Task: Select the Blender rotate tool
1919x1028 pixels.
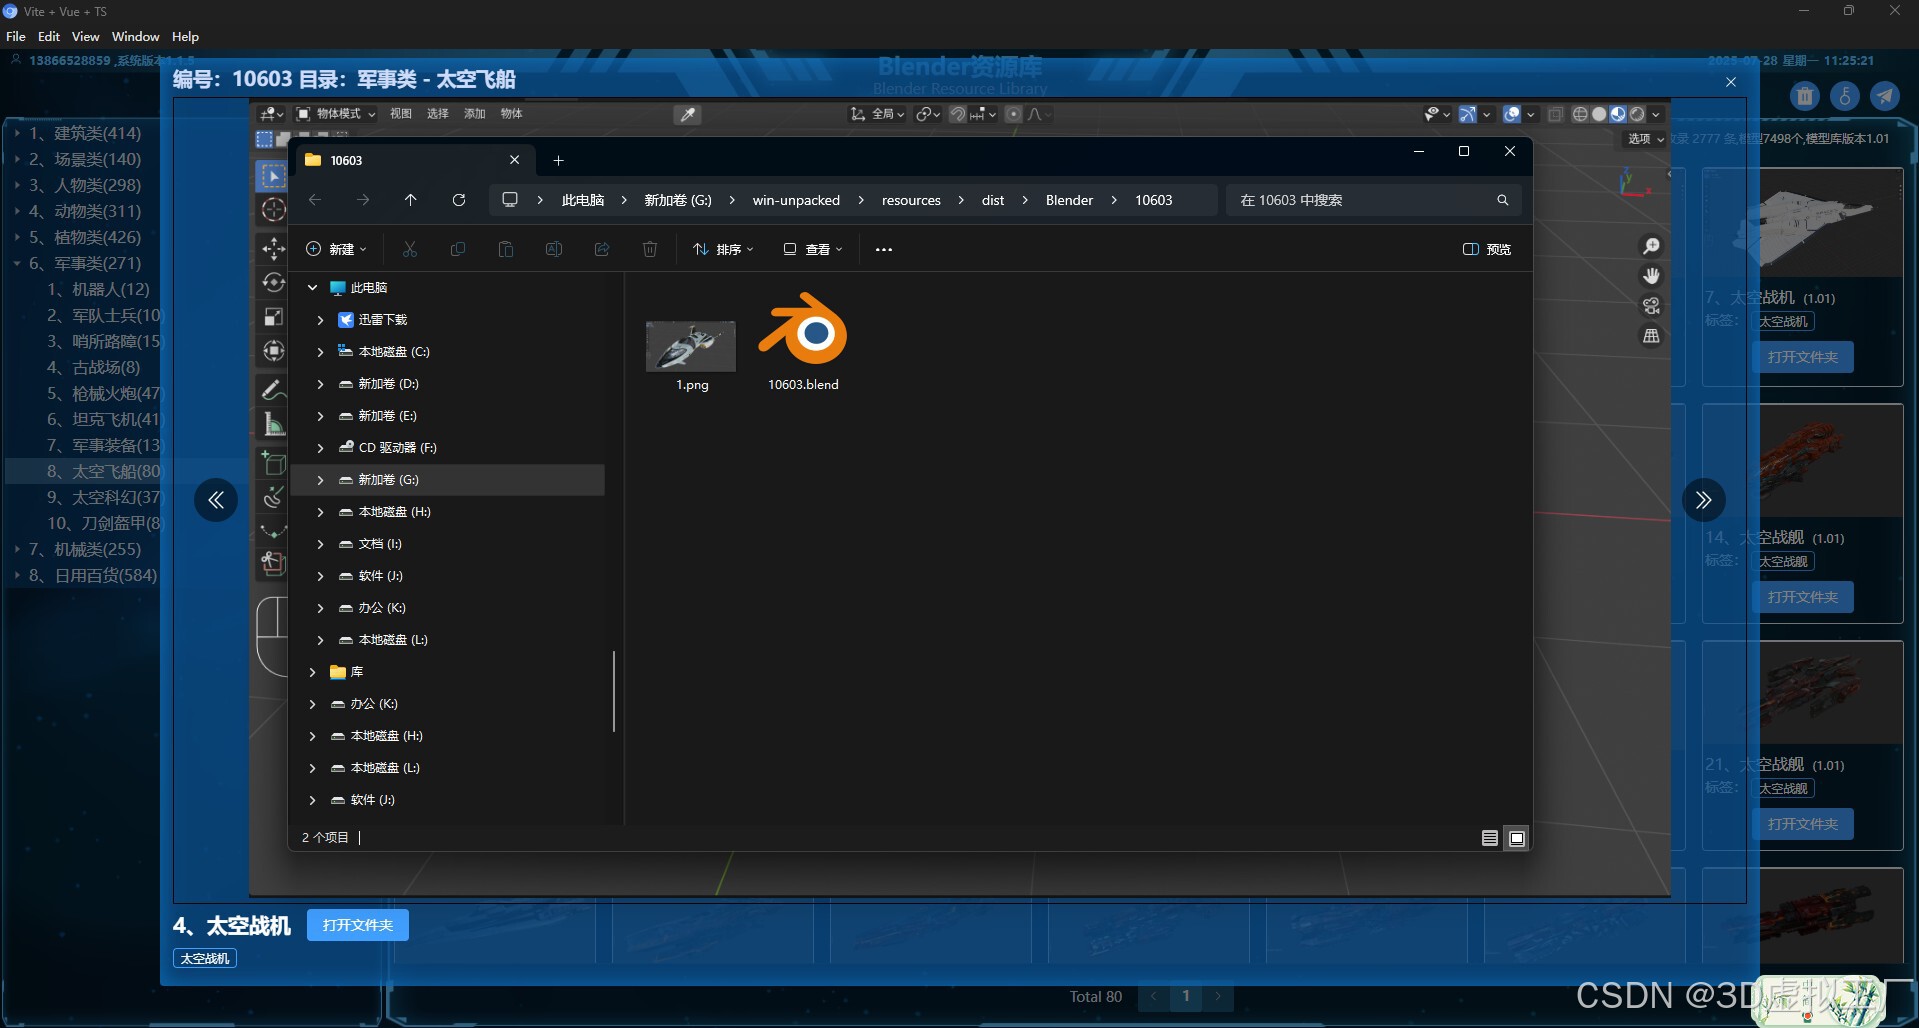Action: point(273,283)
